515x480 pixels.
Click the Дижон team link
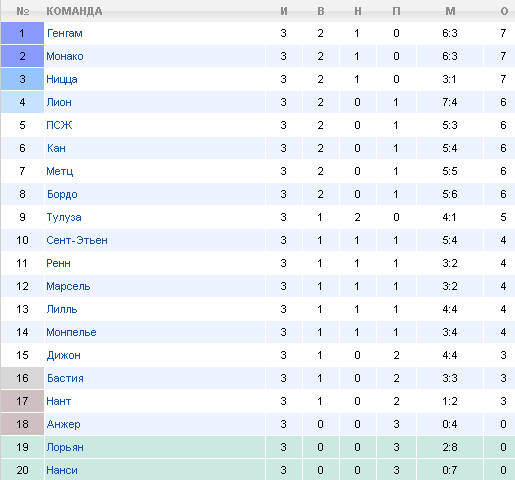(64, 355)
